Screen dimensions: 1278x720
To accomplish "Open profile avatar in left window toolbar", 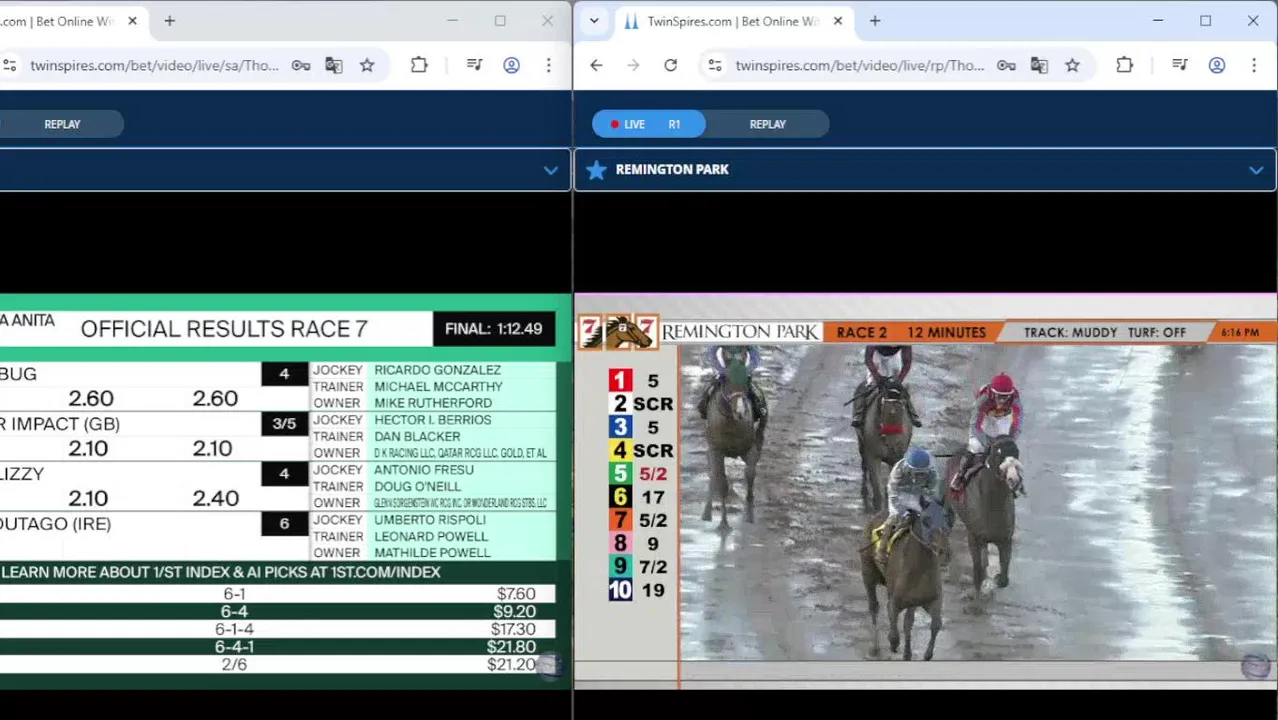I will [511, 65].
